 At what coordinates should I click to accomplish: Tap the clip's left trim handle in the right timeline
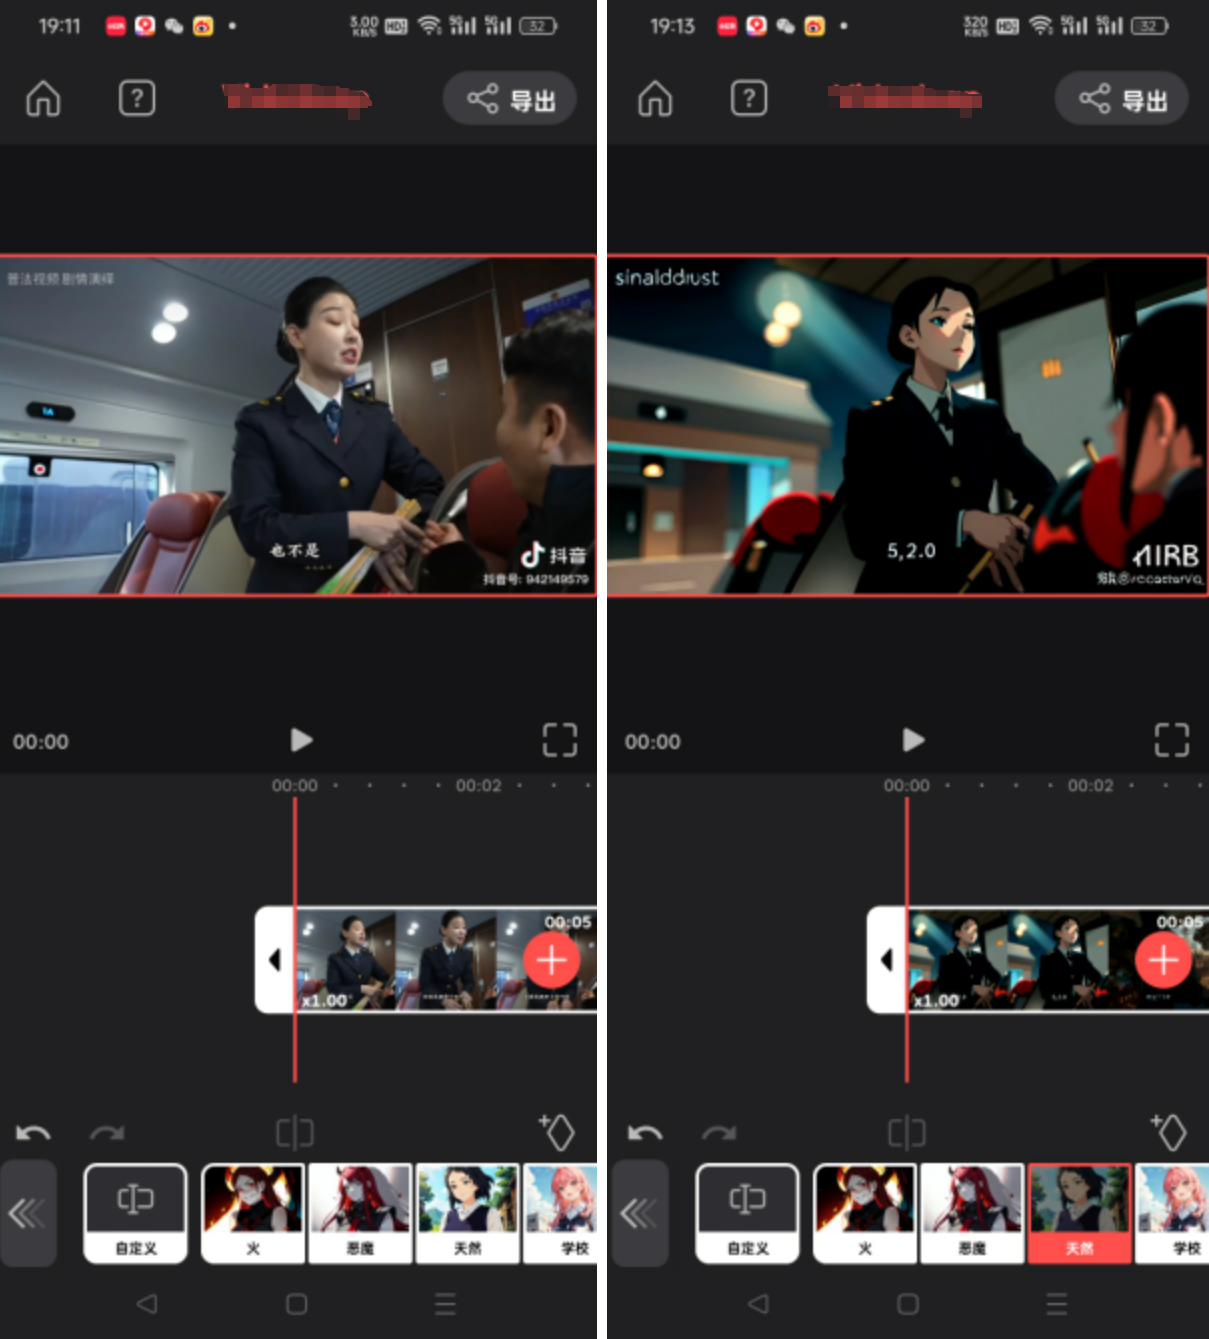[887, 960]
